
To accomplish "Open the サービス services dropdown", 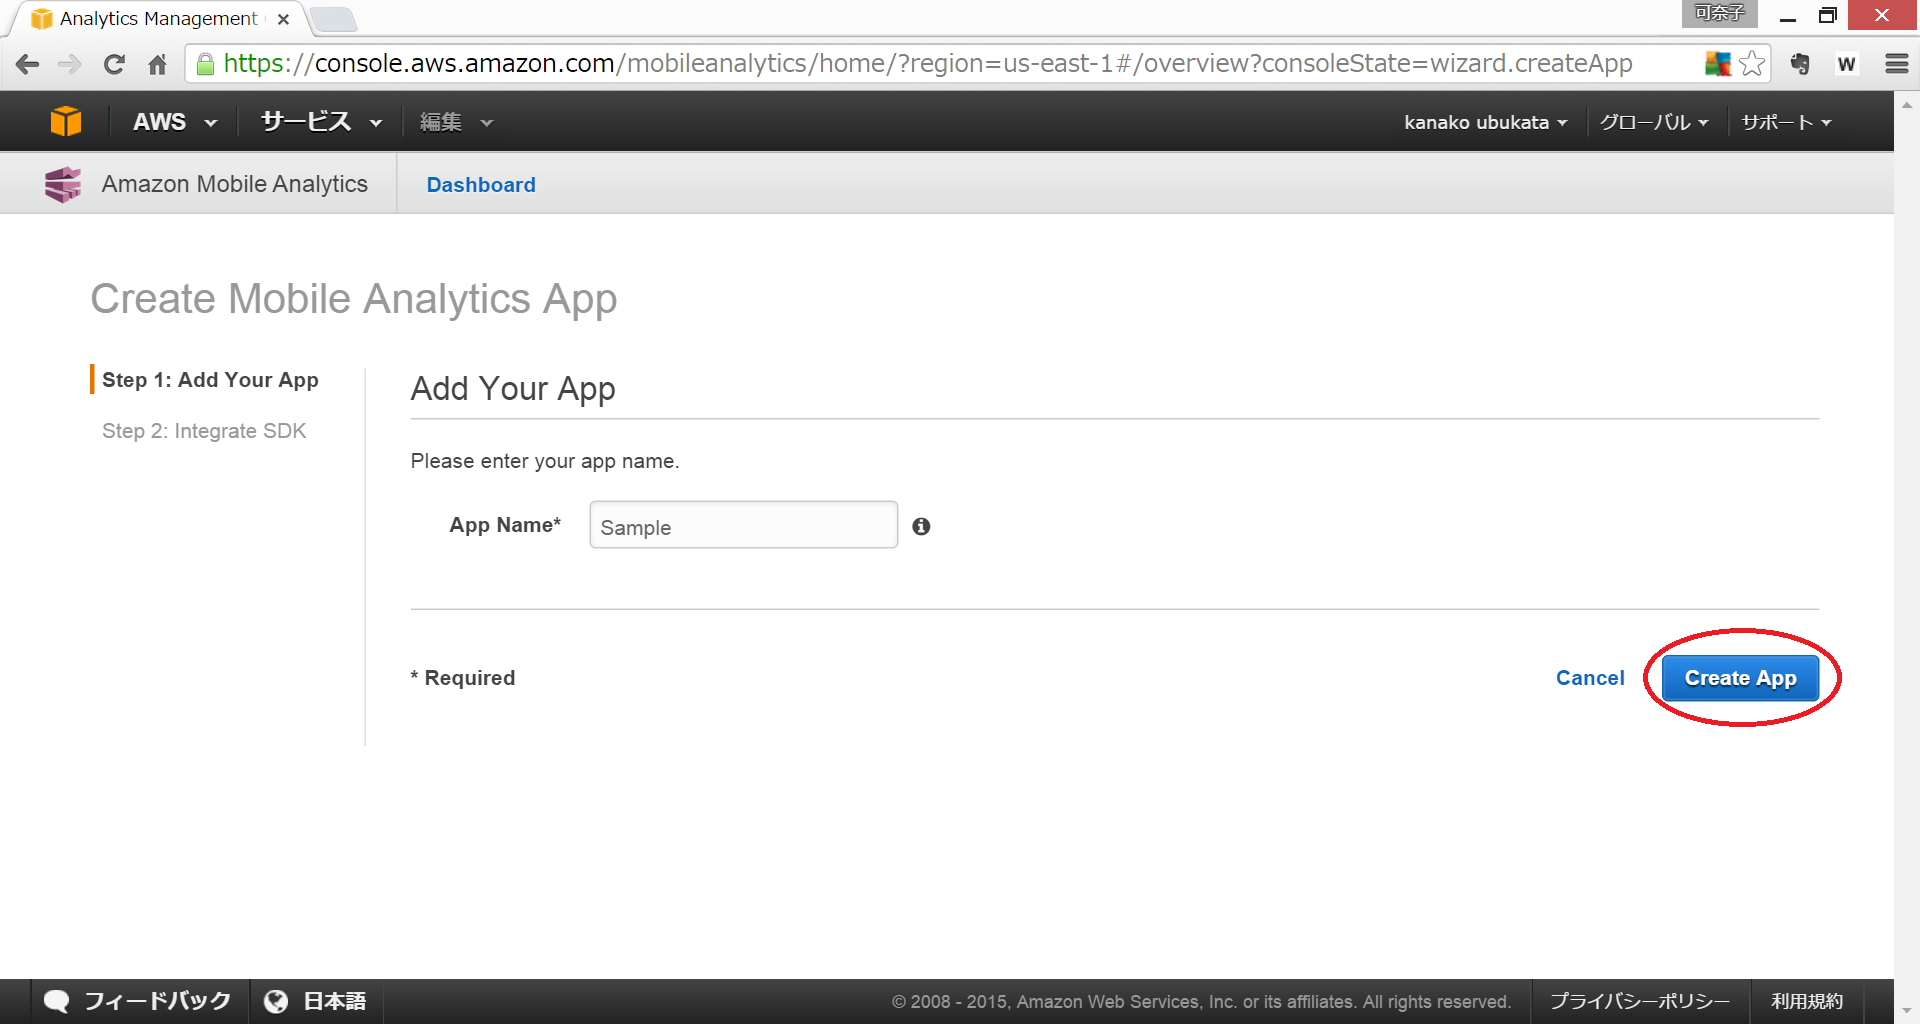I will pos(321,122).
